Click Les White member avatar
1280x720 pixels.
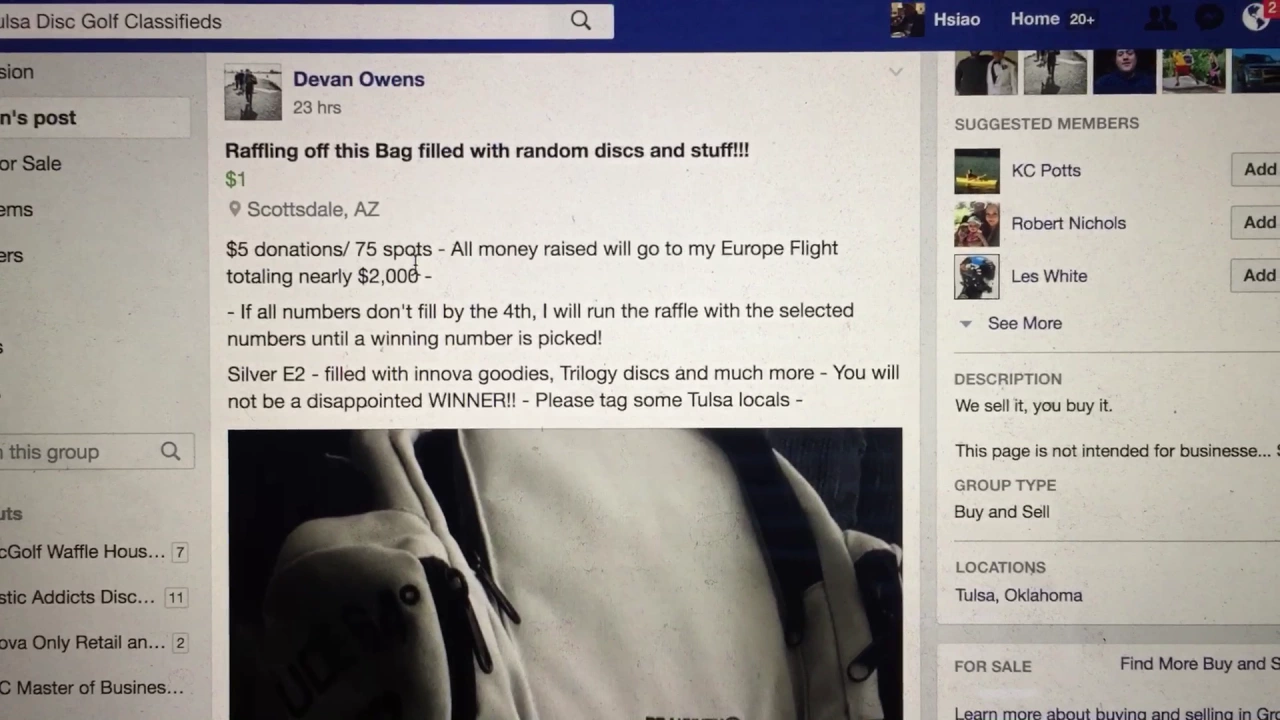[x=976, y=276]
